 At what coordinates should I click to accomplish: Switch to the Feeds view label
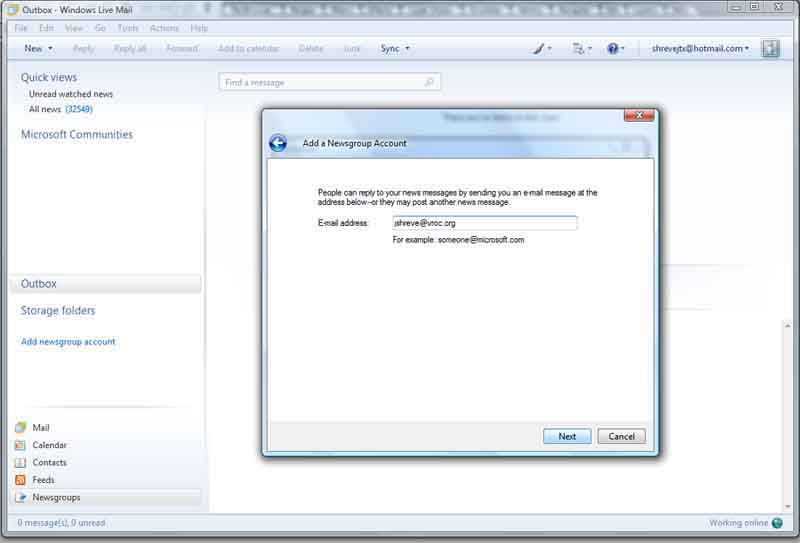[43, 480]
